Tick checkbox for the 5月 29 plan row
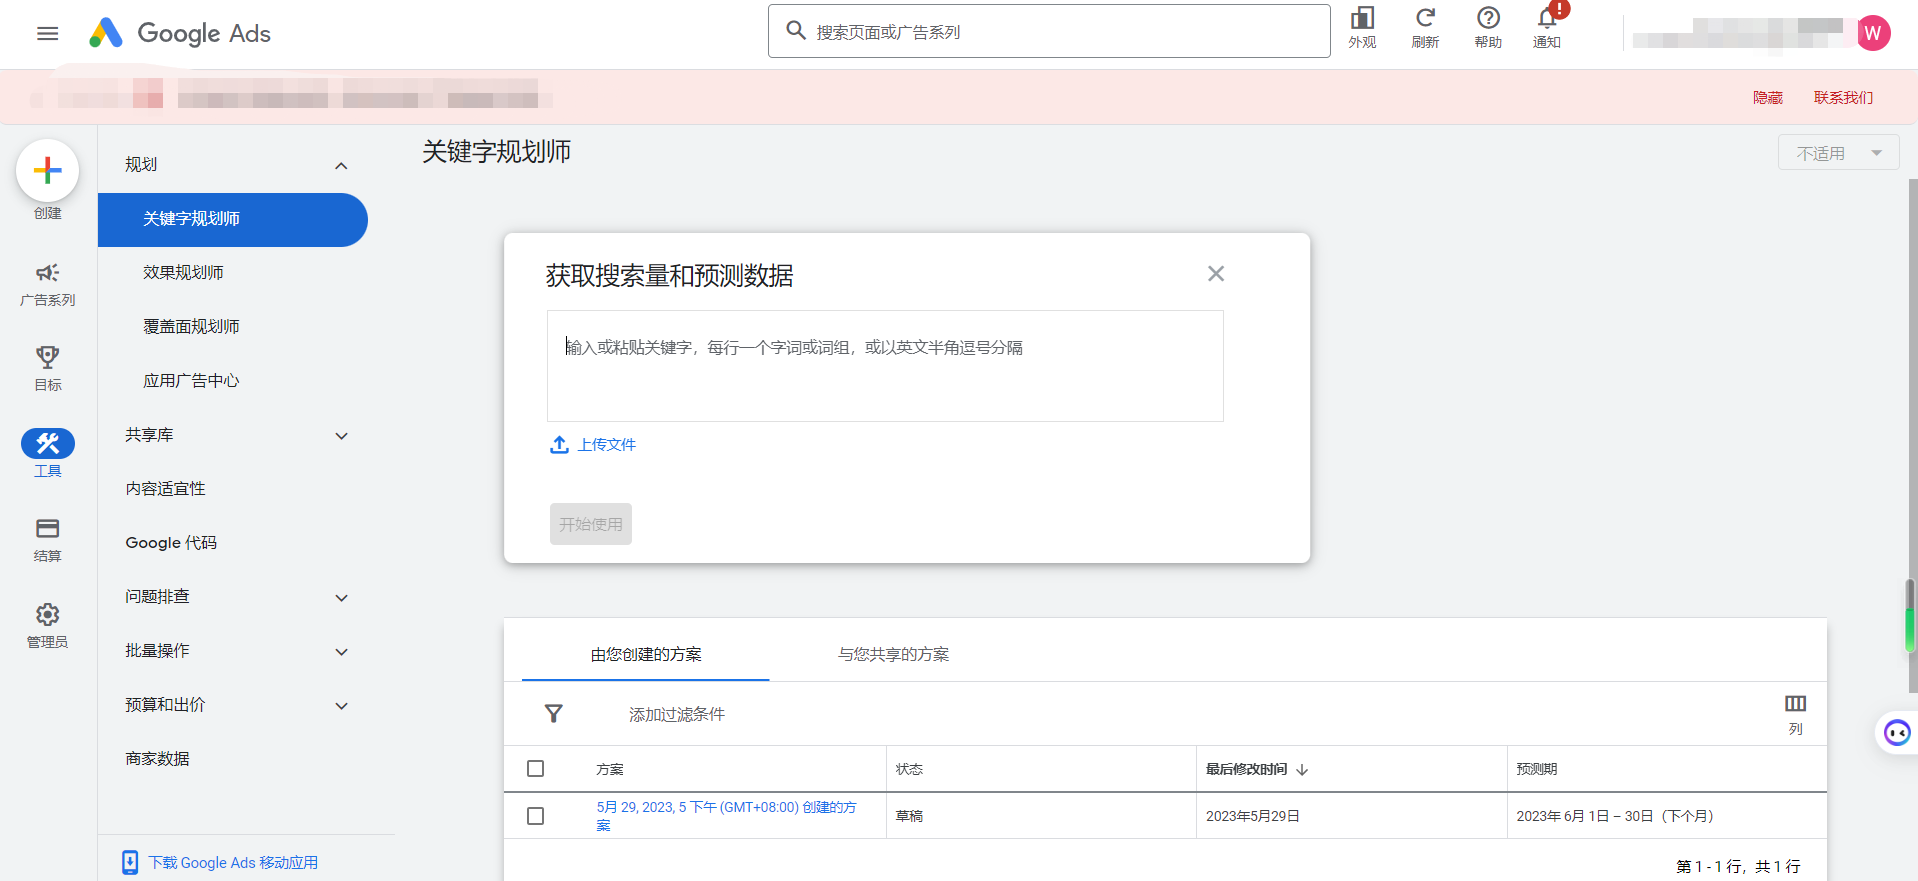 click(536, 816)
